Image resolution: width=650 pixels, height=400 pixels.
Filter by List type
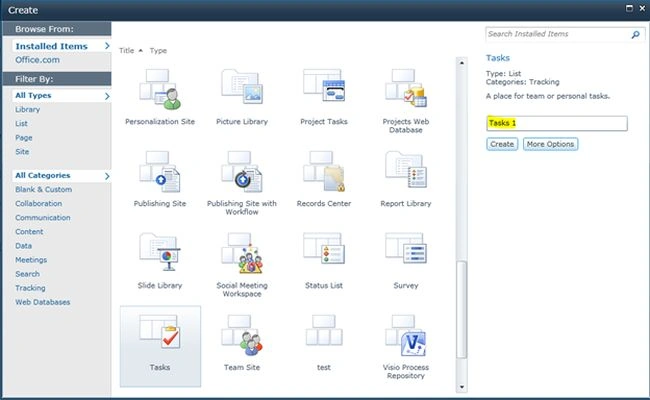pyautogui.click(x=21, y=124)
